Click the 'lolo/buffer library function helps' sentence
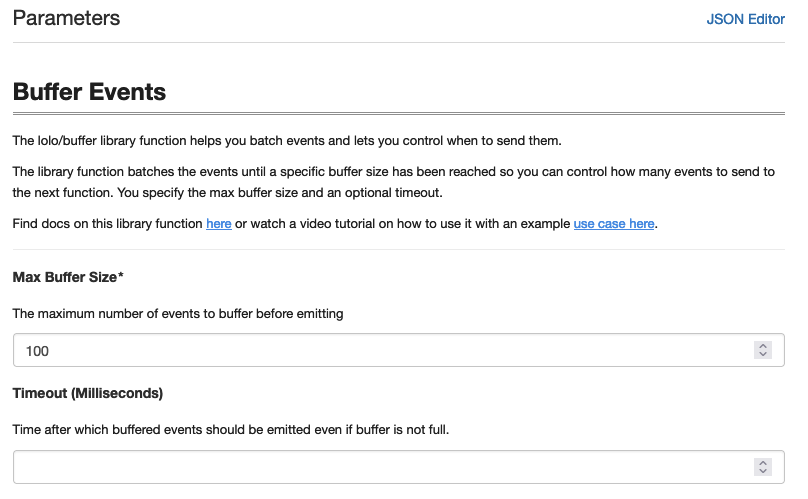This screenshot has width=808, height=499. (x=287, y=141)
